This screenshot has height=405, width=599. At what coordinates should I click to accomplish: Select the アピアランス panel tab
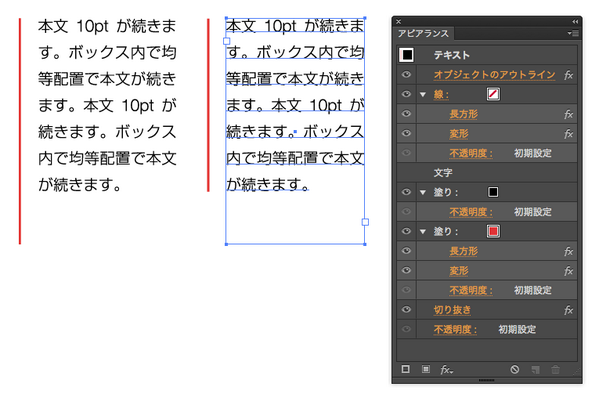[423, 34]
